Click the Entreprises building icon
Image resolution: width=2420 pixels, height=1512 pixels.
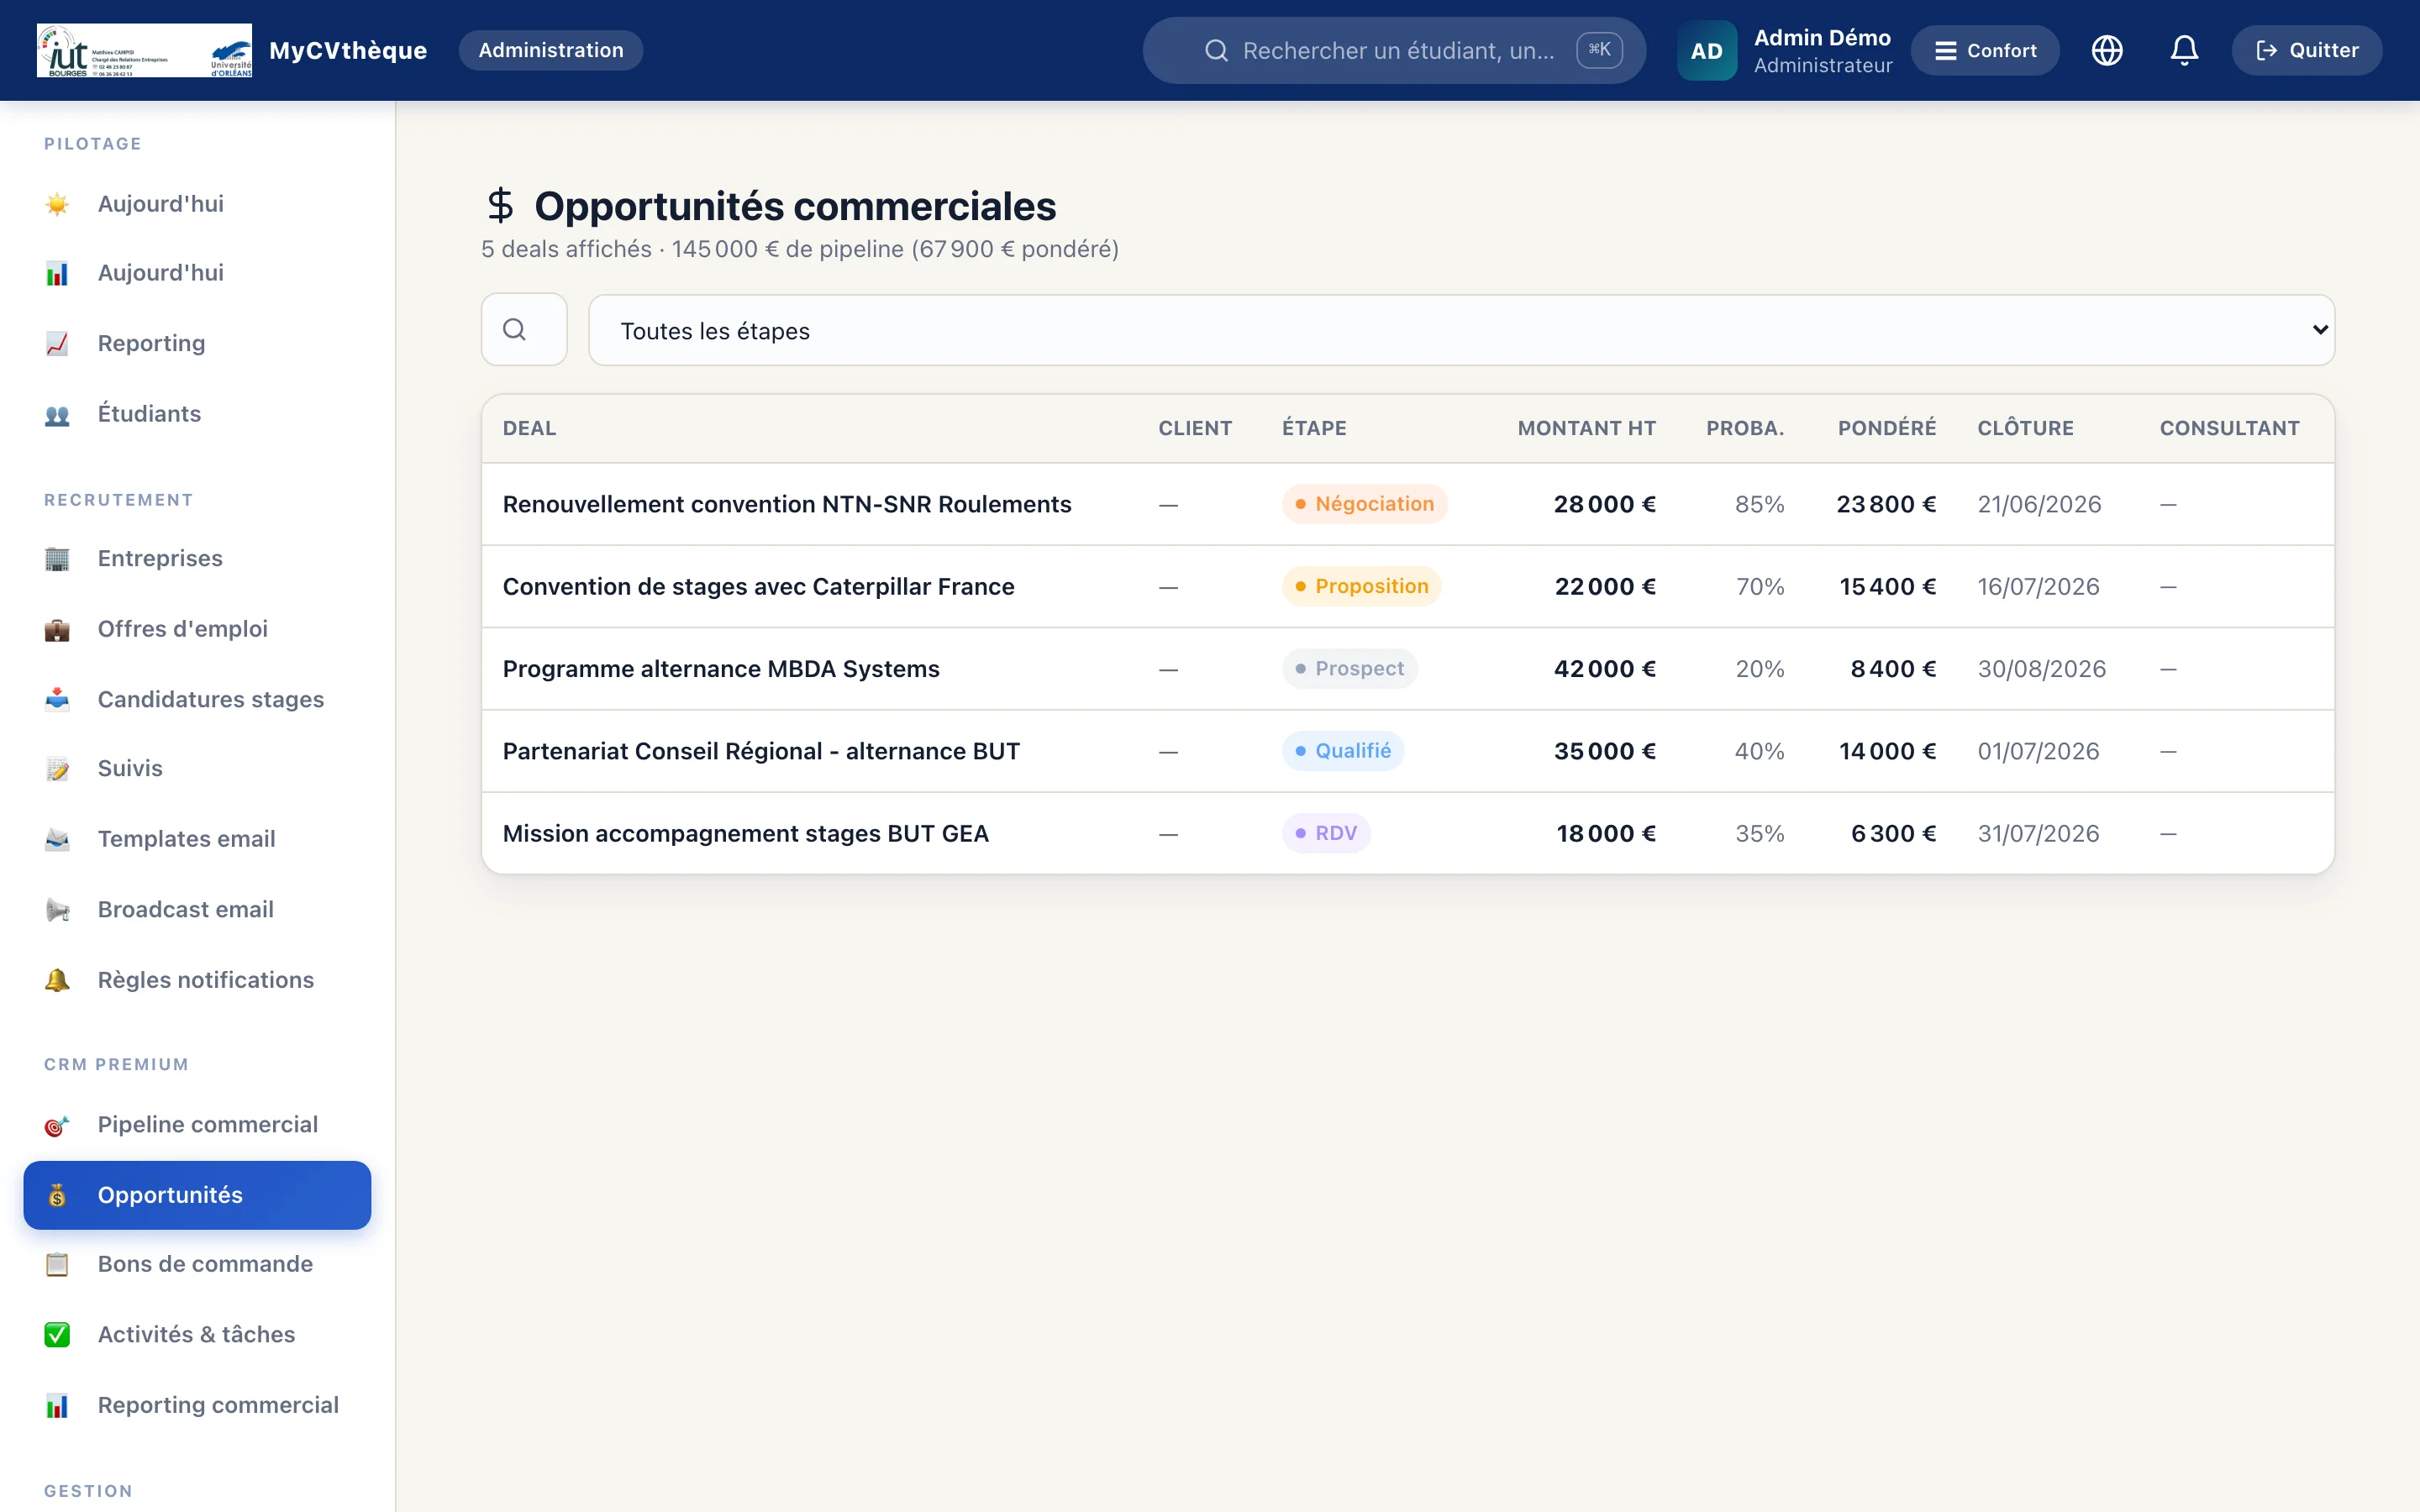coord(57,559)
